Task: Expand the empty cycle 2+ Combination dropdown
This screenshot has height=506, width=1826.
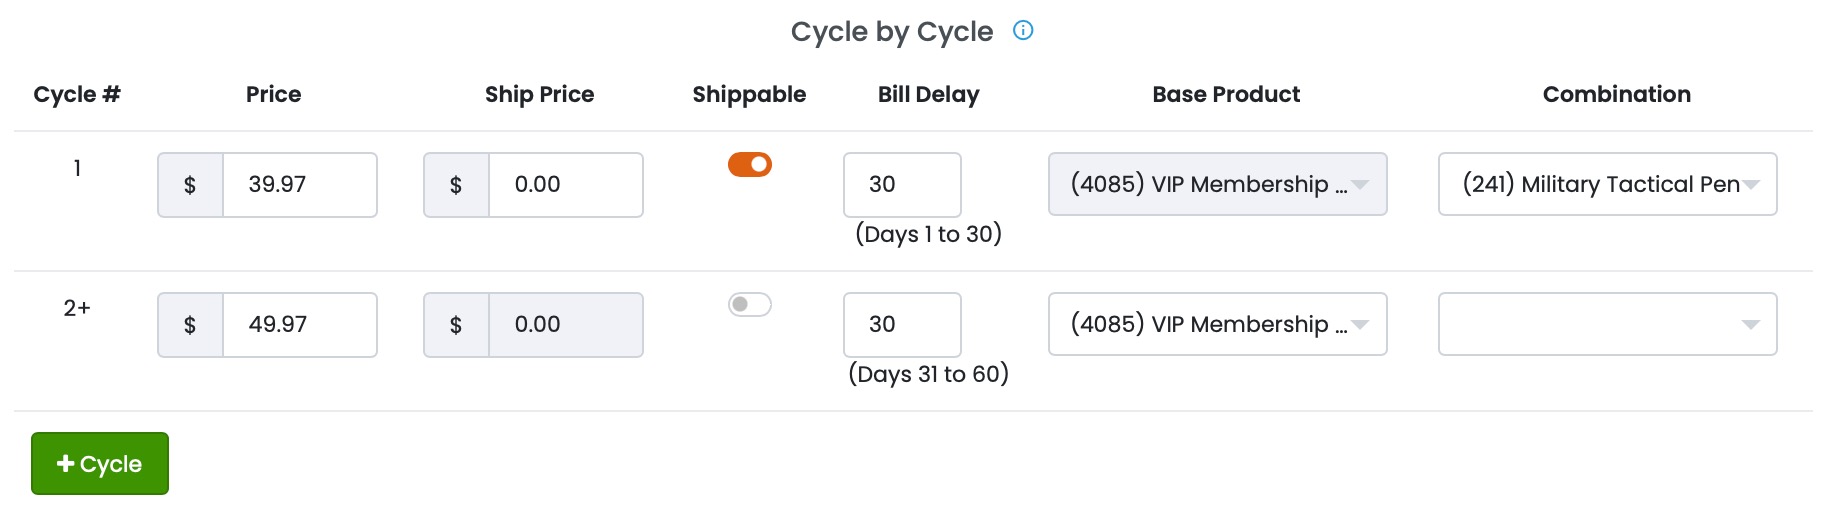Action: (x=1607, y=324)
